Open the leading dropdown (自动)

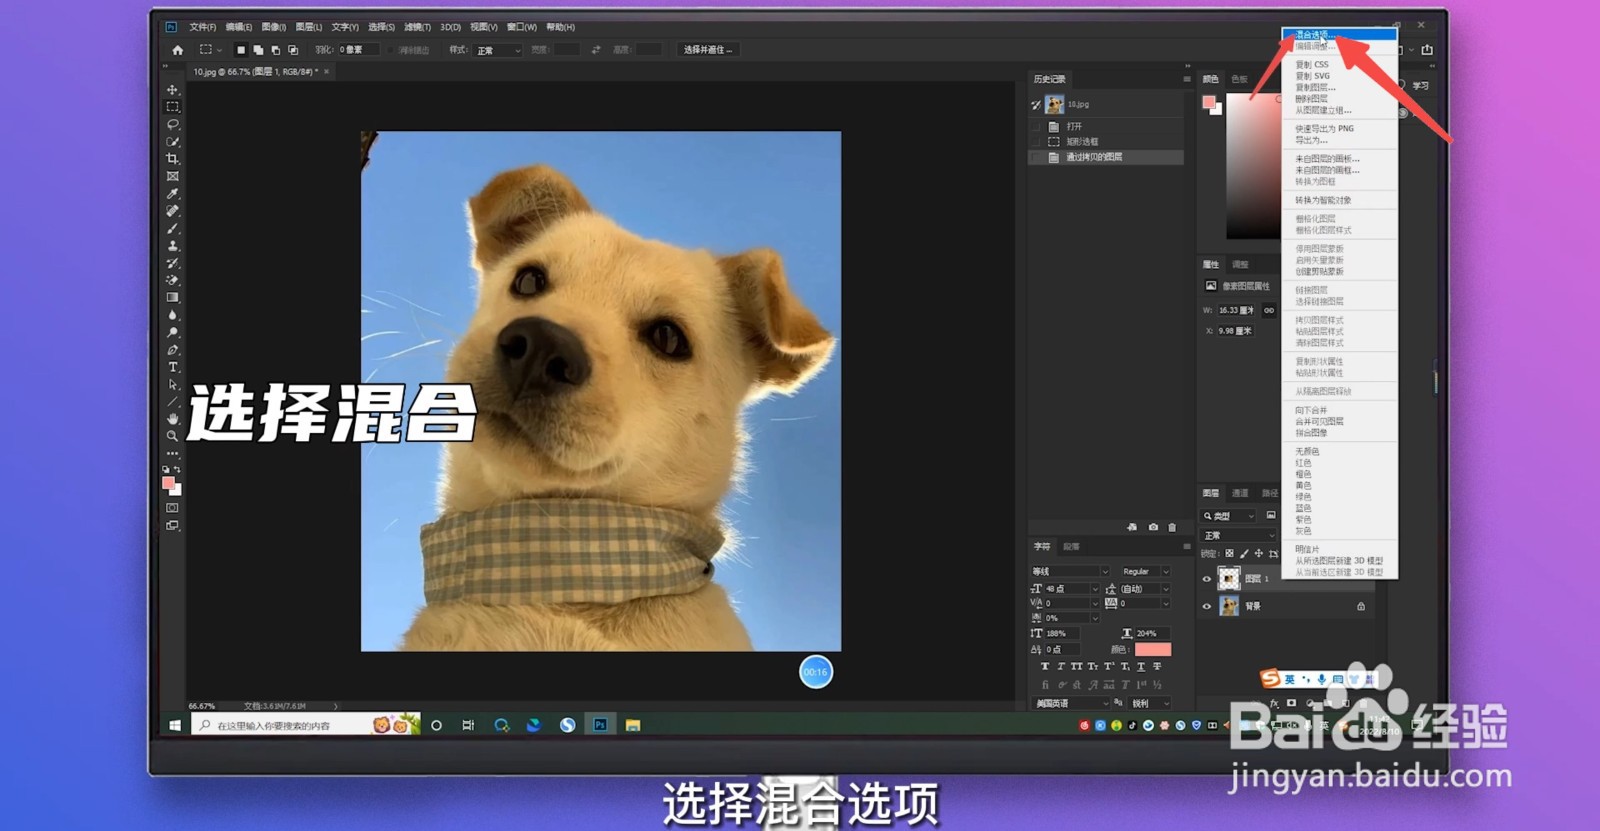pos(1144,589)
